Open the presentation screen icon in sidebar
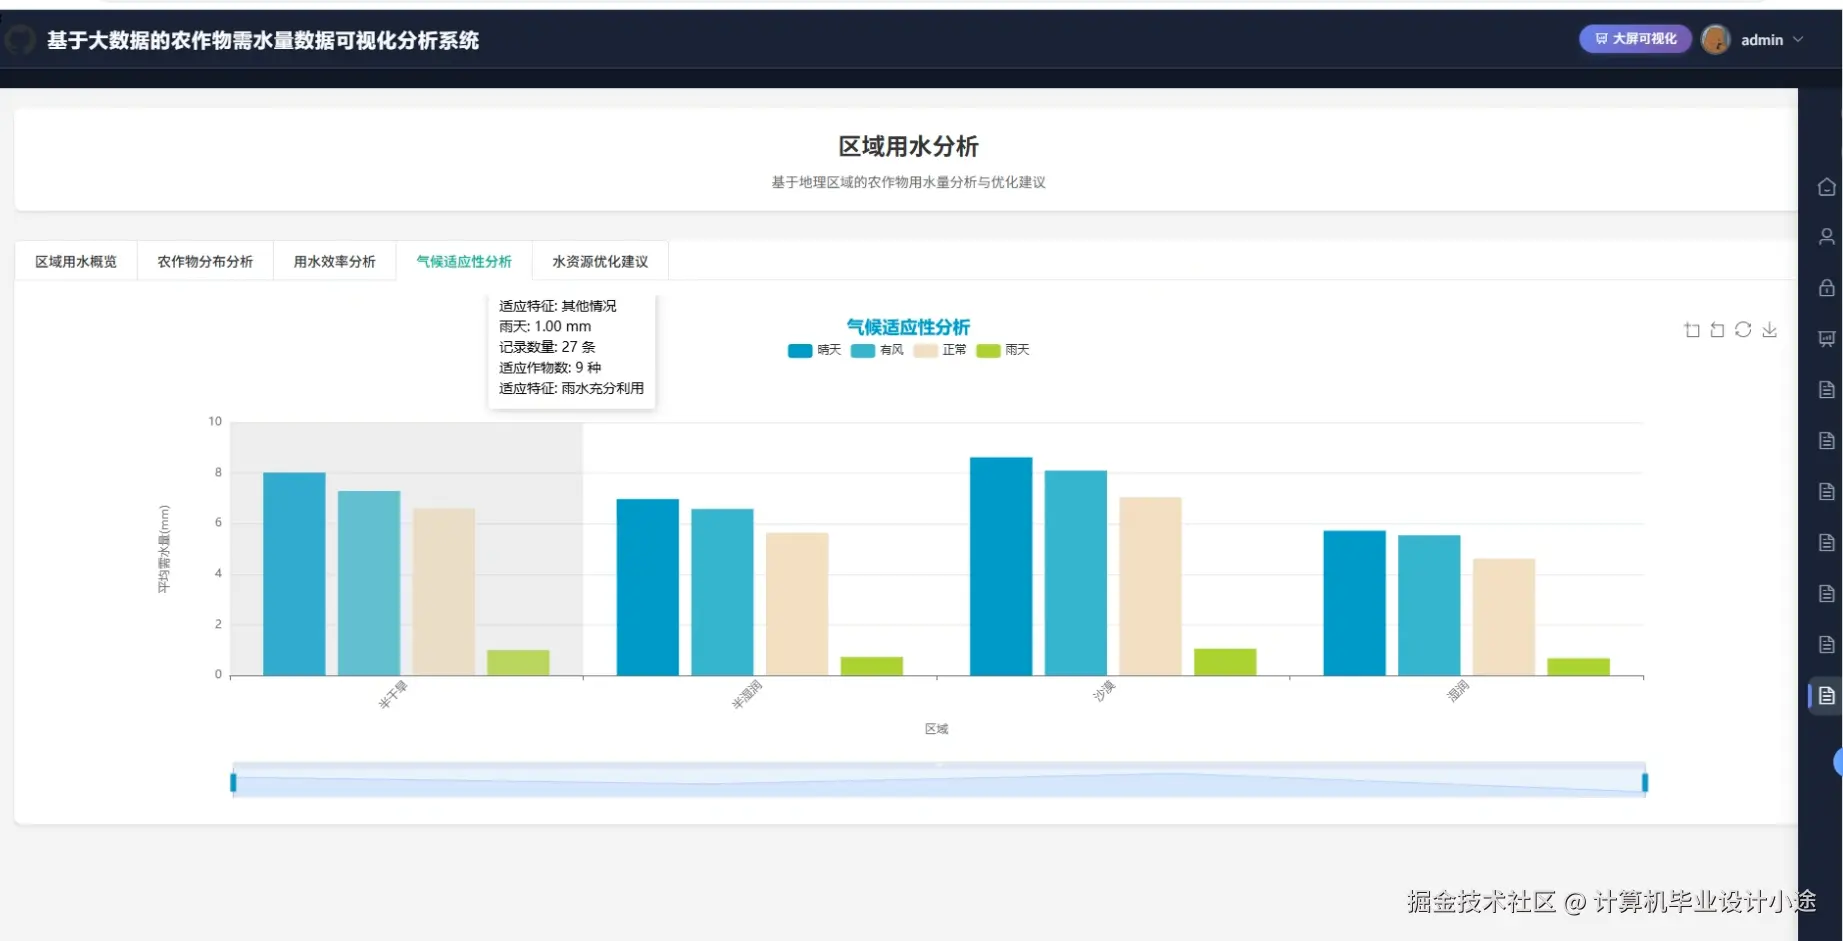The width and height of the screenshot is (1843, 941). (1826, 339)
